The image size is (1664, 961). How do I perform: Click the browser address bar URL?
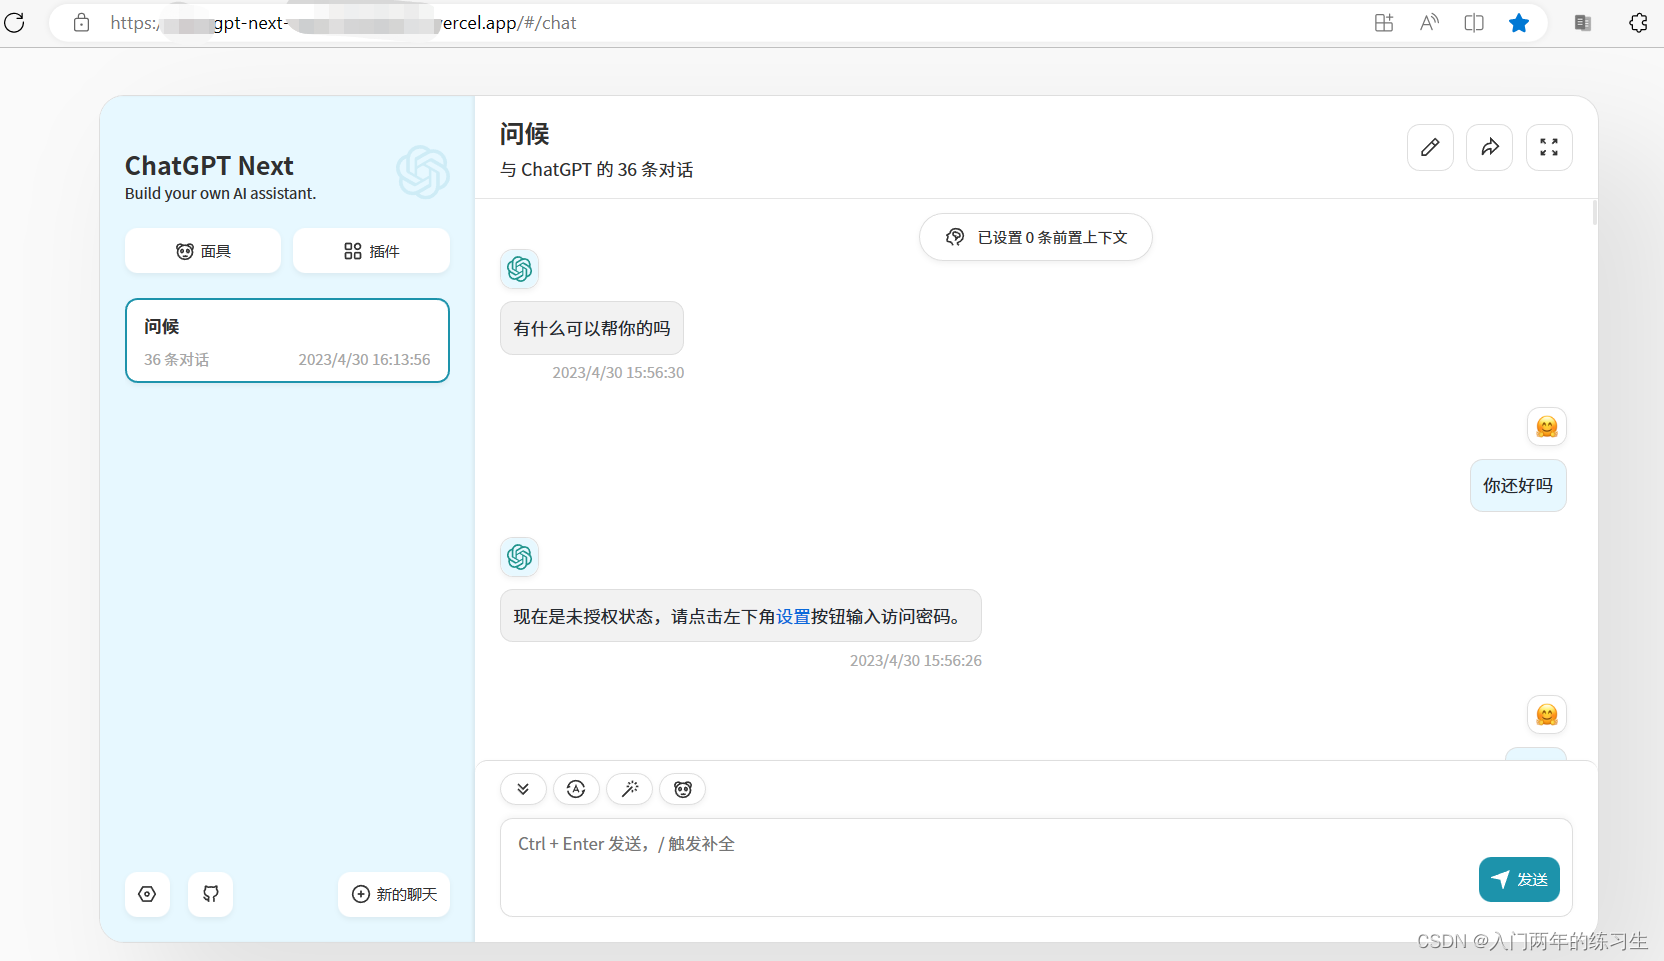coord(343,23)
